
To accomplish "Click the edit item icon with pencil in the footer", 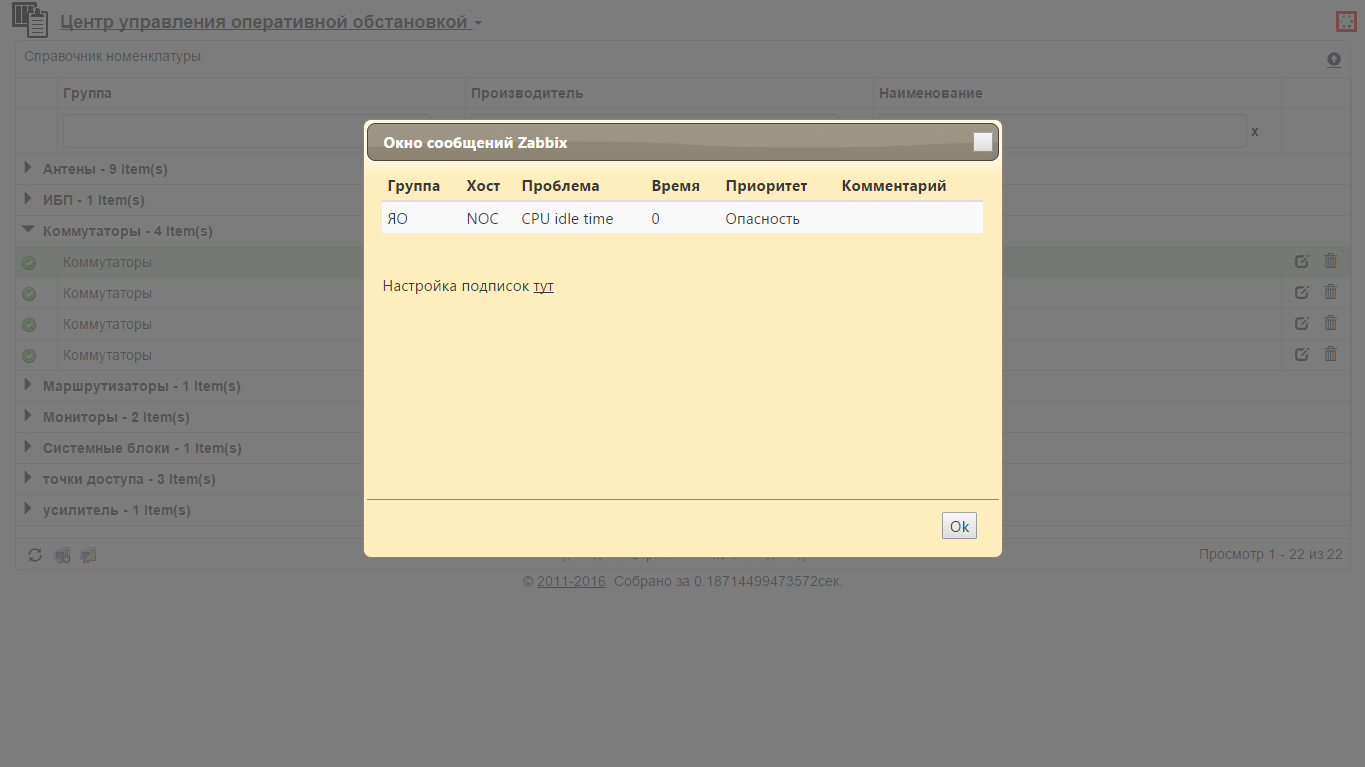I will (88, 555).
